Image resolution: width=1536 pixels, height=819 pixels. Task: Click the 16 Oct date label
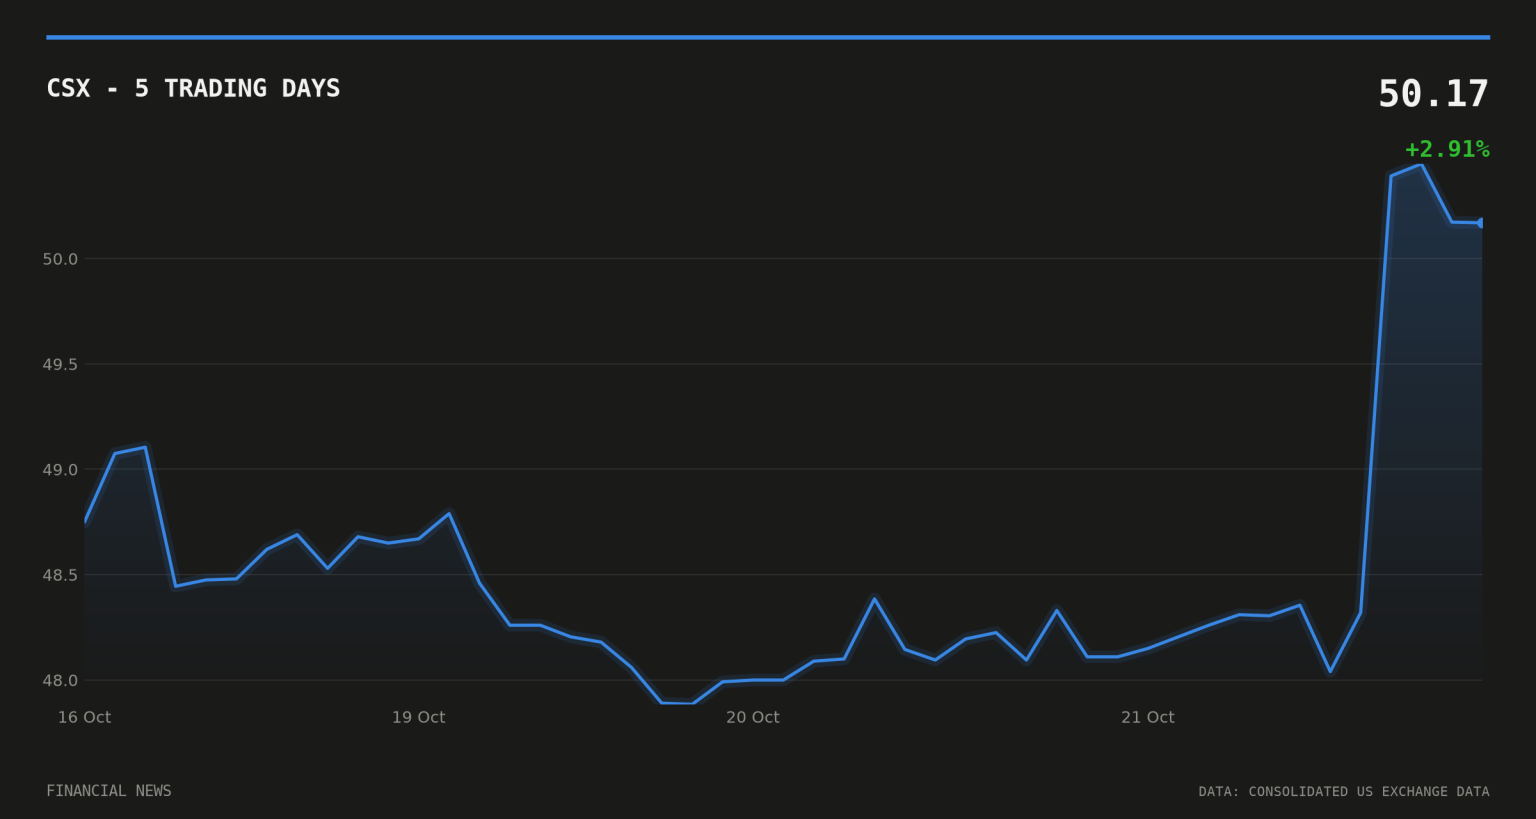84,717
